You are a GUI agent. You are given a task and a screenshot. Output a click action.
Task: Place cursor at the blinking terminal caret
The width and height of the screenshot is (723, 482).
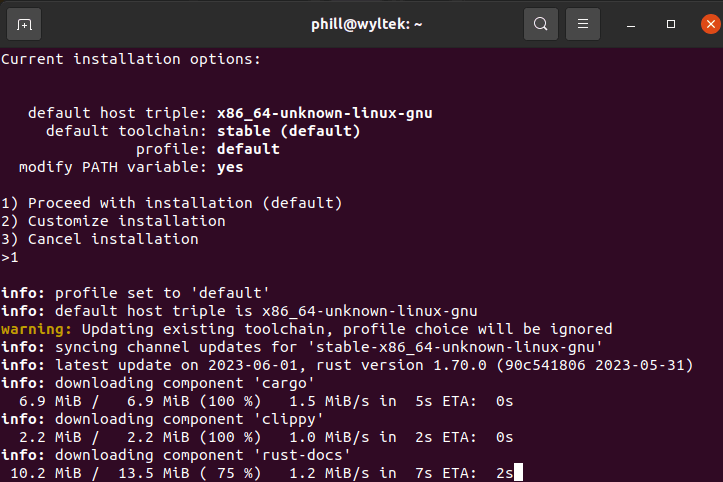tap(517, 473)
